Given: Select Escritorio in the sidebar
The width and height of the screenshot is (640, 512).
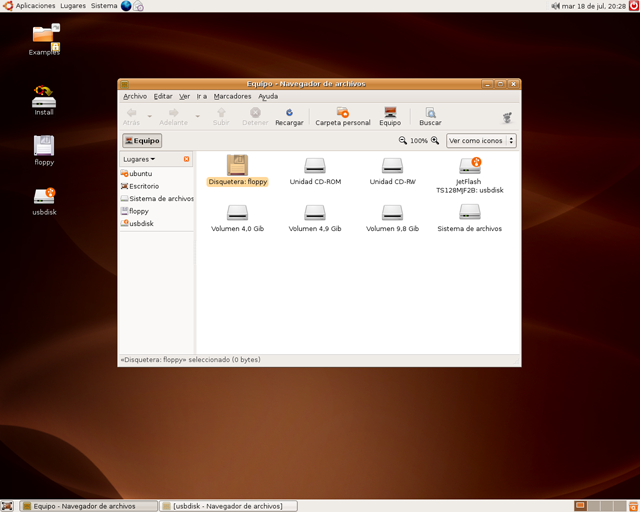Looking at the screenshot, I should coord(143,186).
